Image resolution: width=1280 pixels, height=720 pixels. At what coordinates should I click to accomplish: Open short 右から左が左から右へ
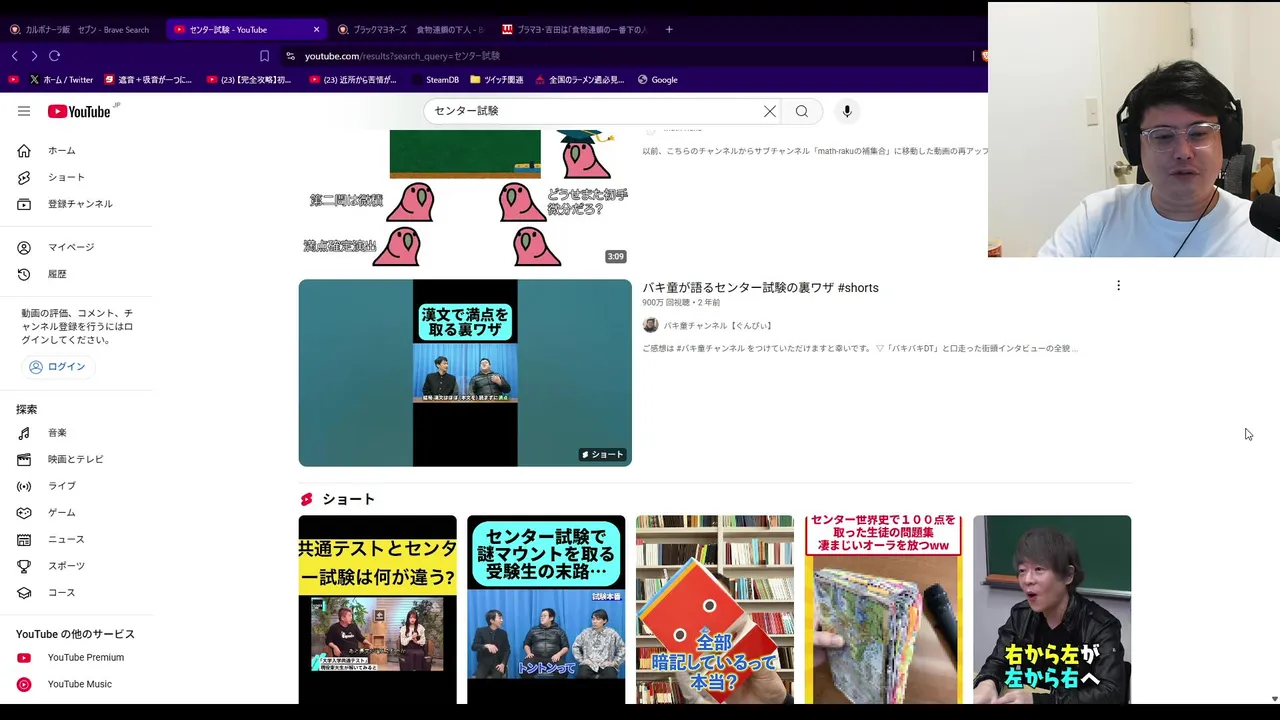tap(1052, 609)
